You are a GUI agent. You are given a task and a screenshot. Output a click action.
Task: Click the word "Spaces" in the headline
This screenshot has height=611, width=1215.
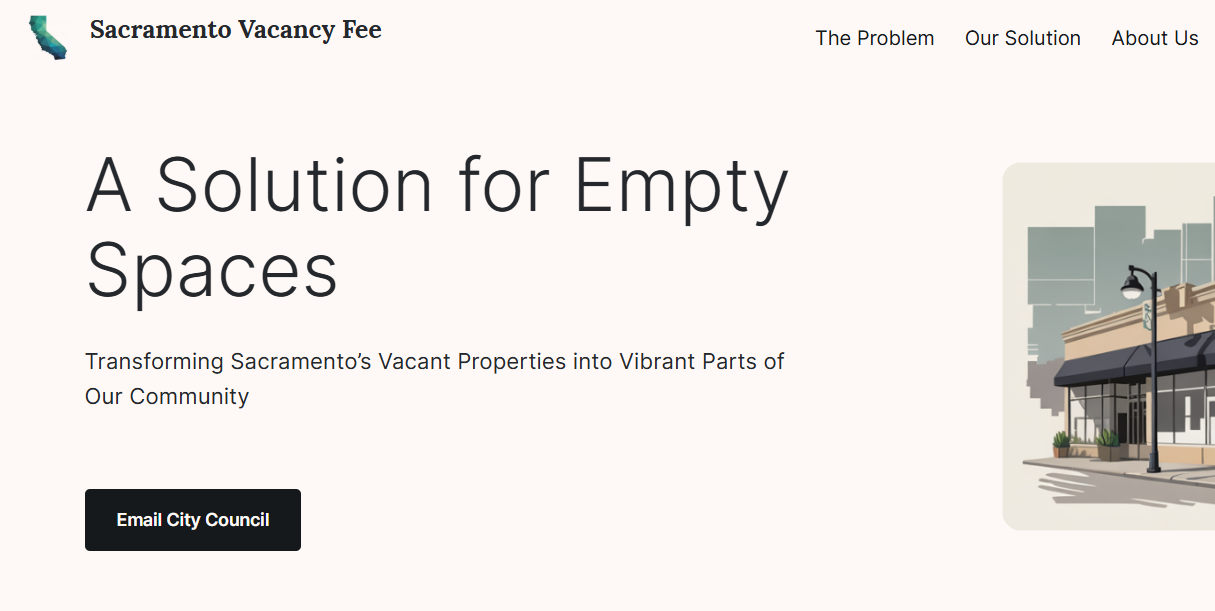(x=212, y=271)
